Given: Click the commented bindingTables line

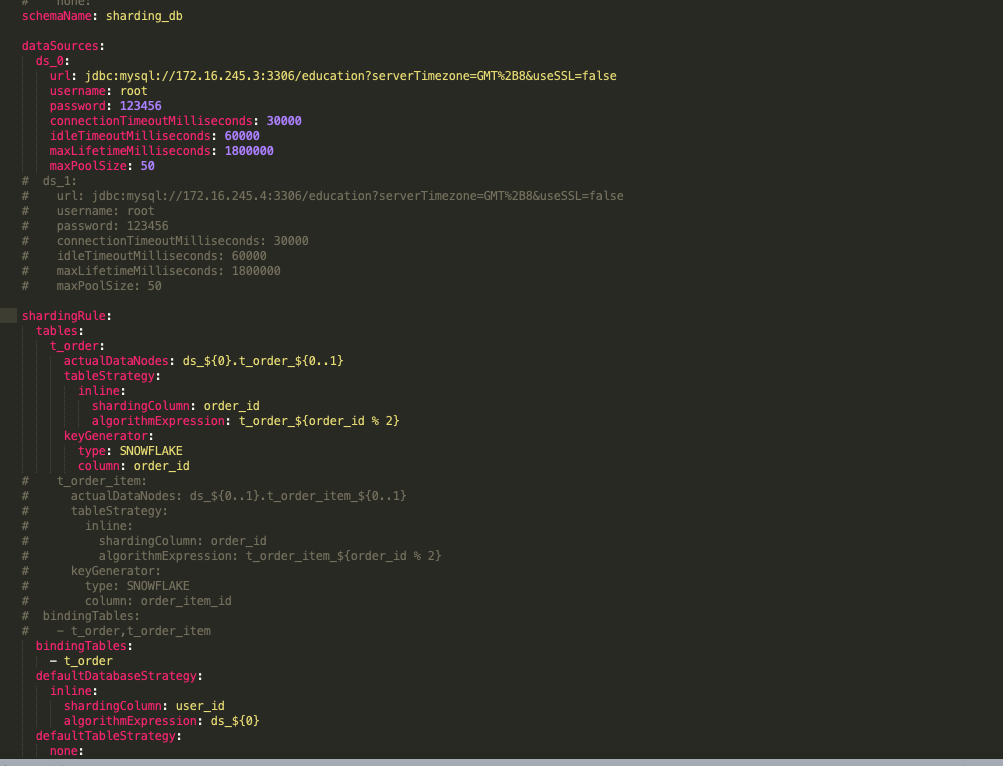Looking at the screenshot, I should (x=81, y=616).
